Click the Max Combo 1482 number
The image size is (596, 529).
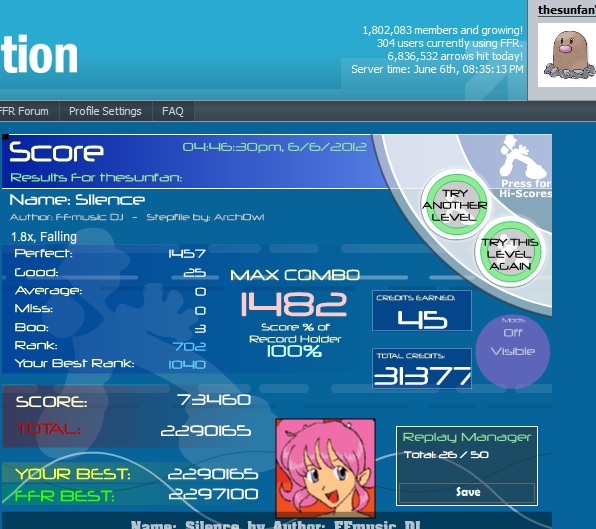point(294,304)
